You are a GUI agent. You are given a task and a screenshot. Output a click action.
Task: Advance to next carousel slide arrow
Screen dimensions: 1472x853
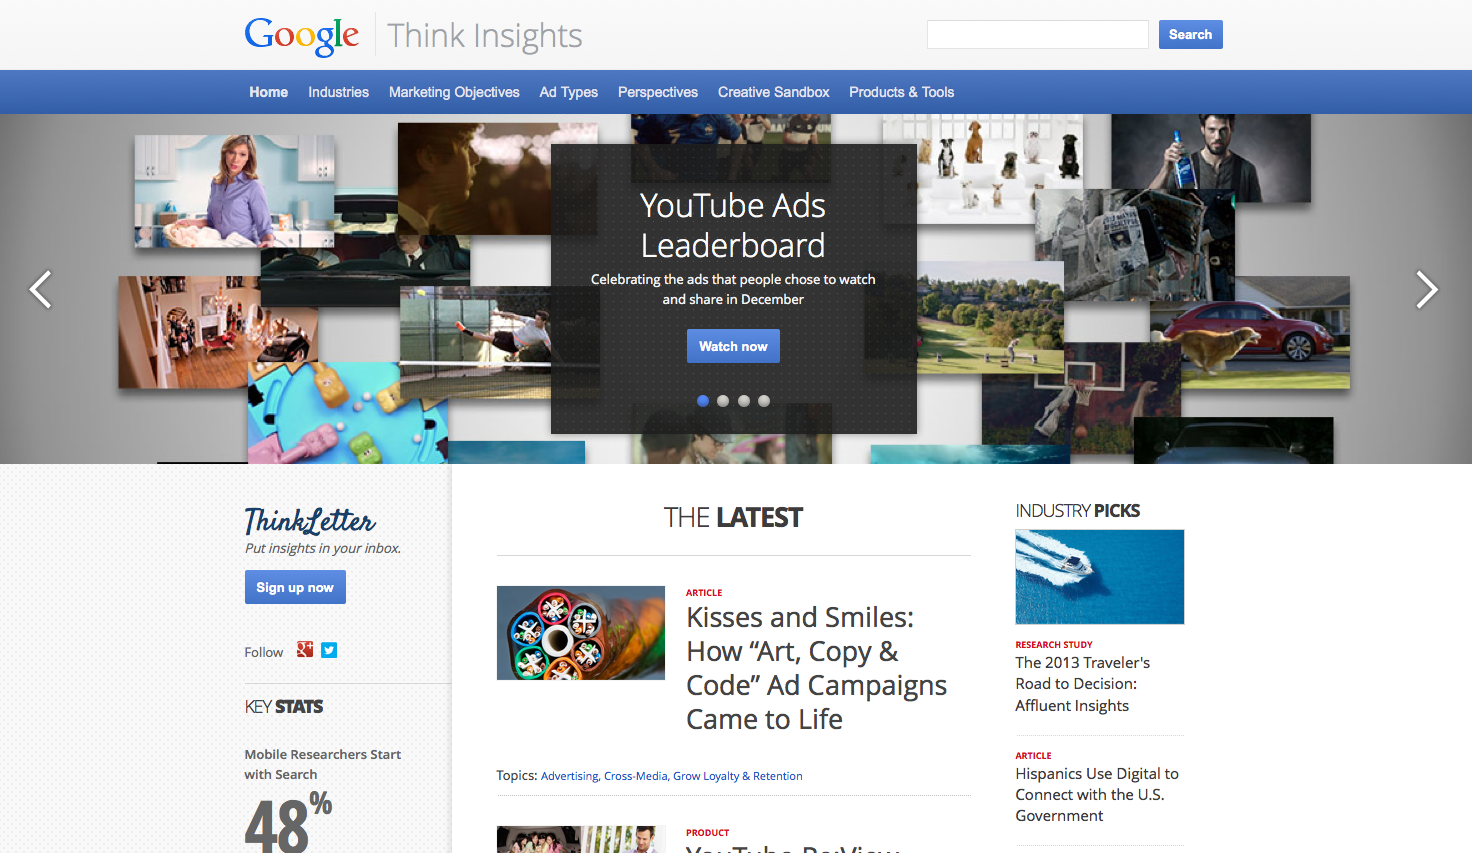coord(1427,290)
